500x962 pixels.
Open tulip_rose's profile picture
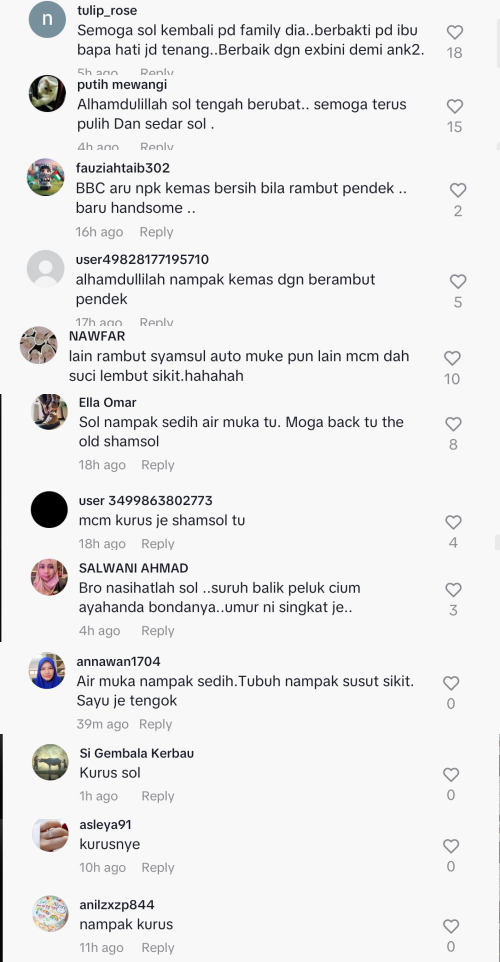point(47,20)
